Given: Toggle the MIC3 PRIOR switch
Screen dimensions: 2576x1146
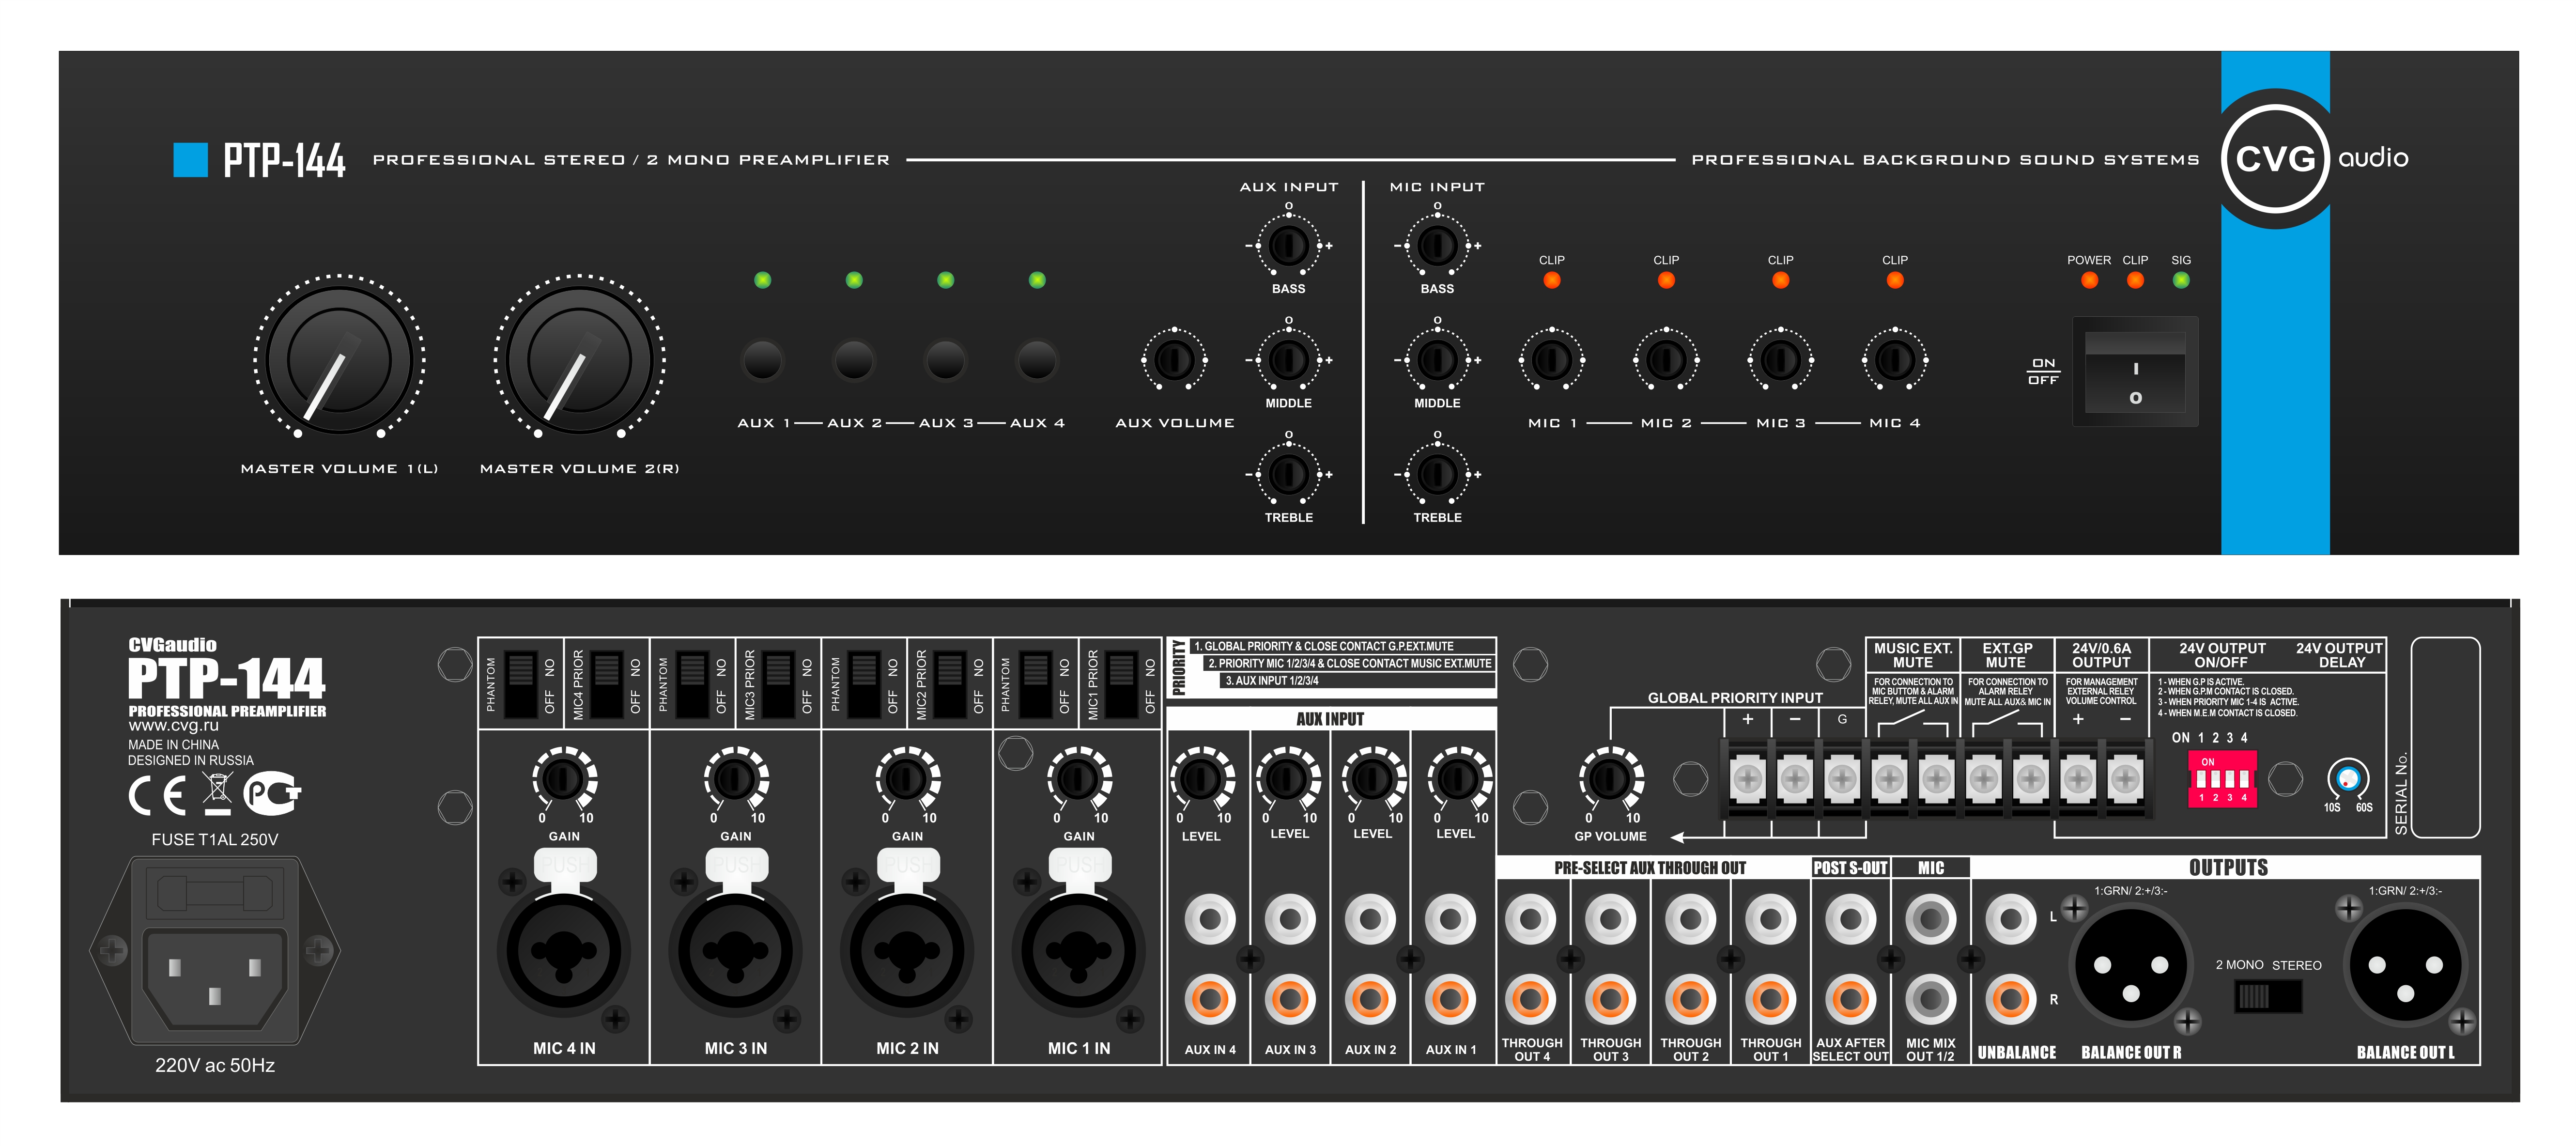Looking at the screenshot, I should pos(778,685).
